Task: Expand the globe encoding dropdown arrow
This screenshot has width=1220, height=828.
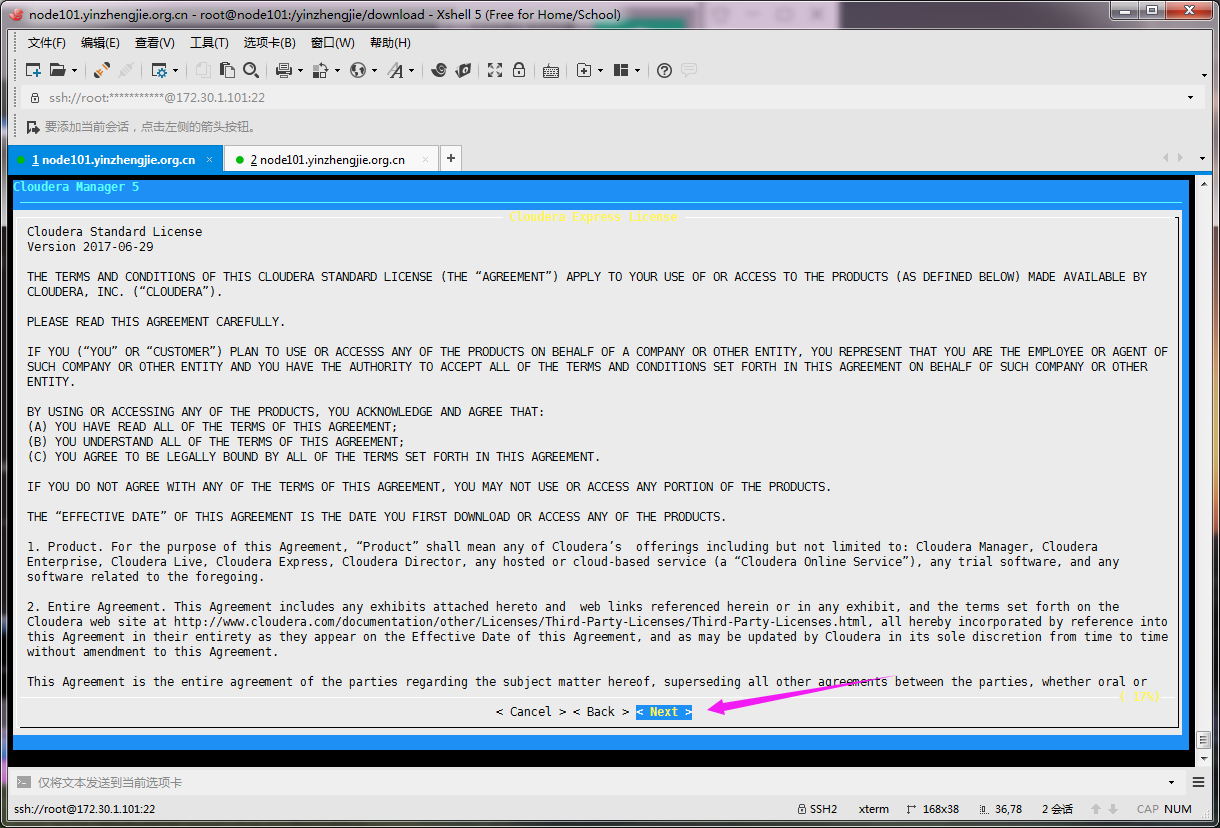Action: (375, 70)
